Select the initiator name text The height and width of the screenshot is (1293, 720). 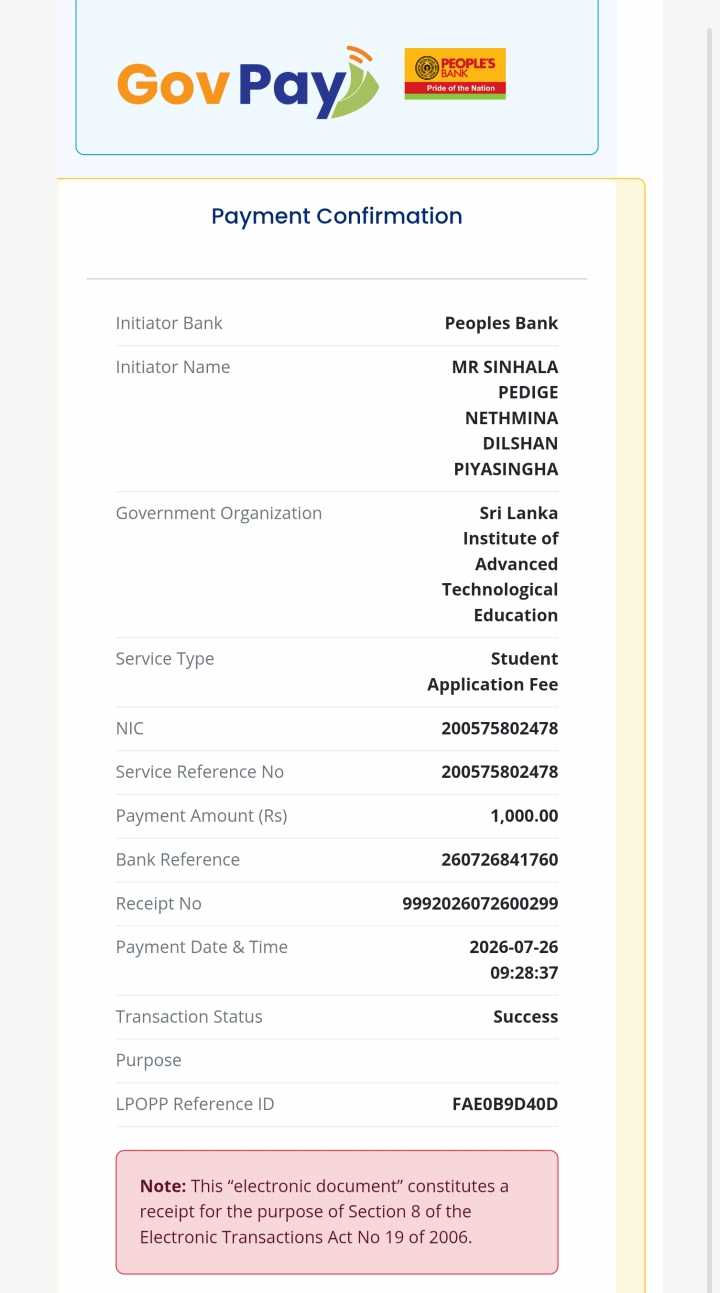pos(505,418)
